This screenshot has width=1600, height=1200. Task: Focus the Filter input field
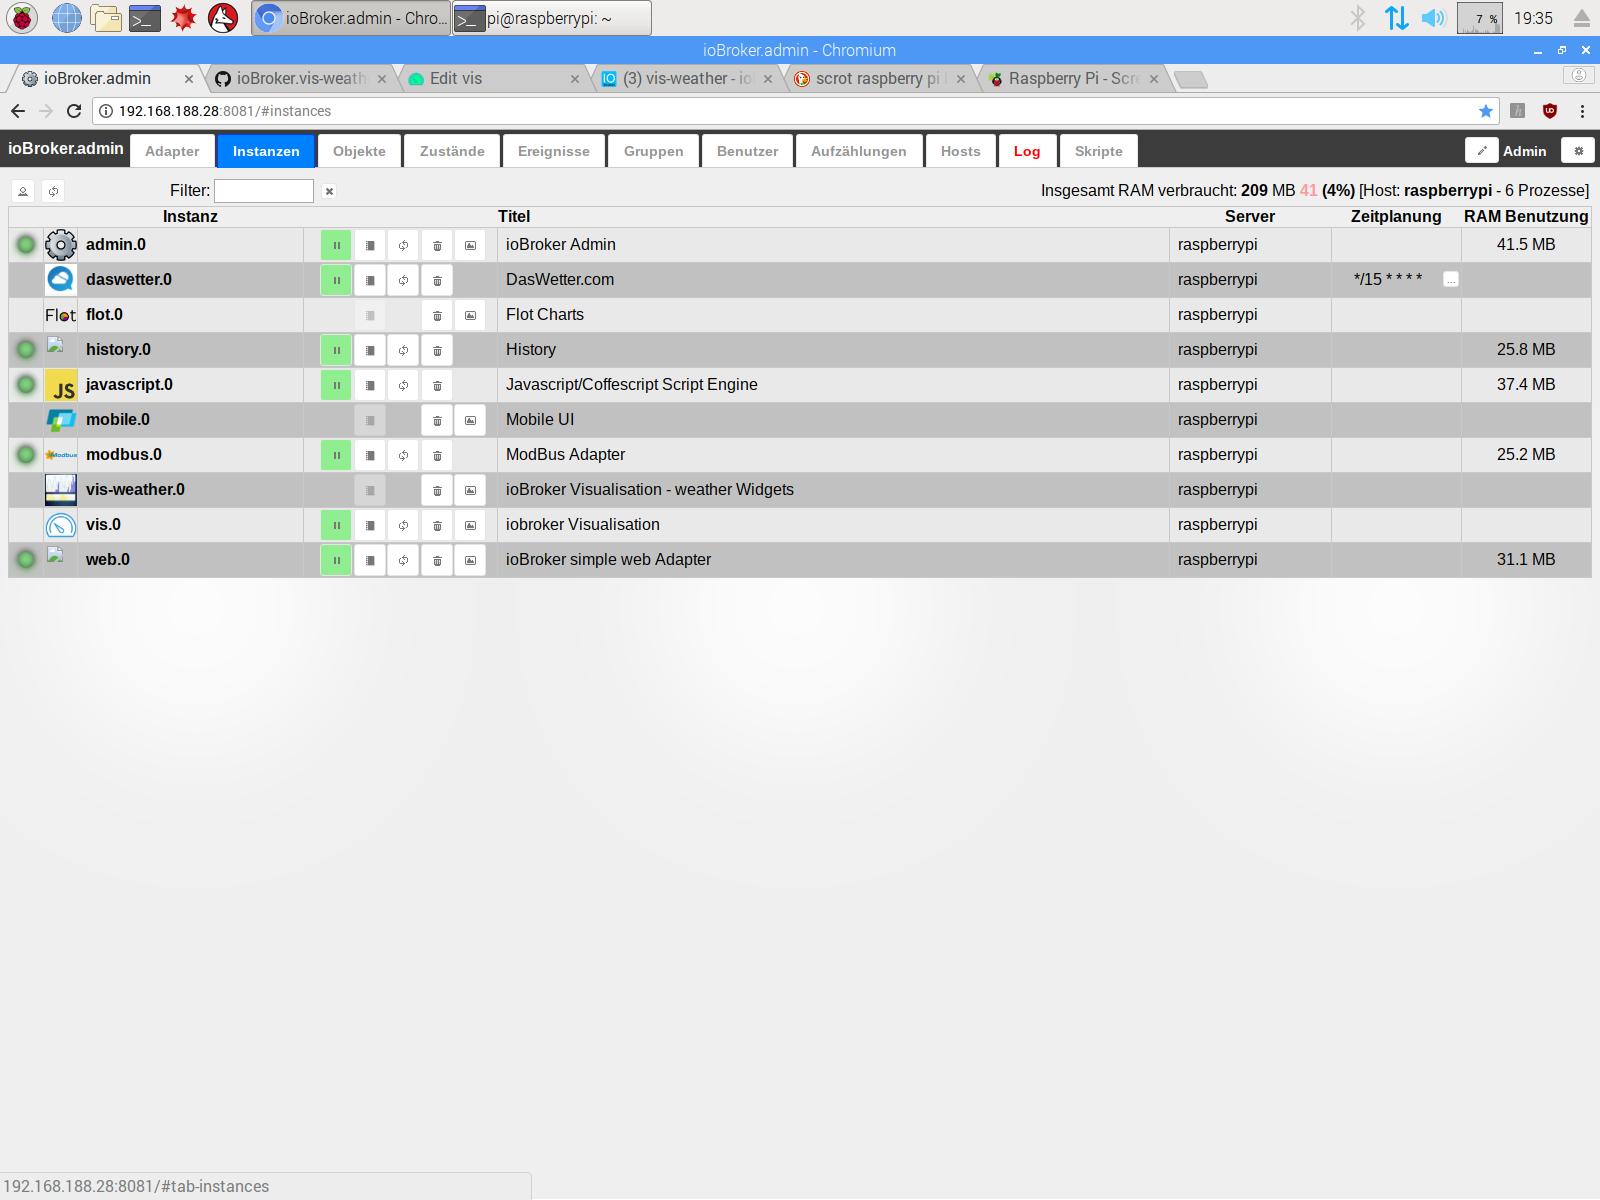click(x=264, y=191)
